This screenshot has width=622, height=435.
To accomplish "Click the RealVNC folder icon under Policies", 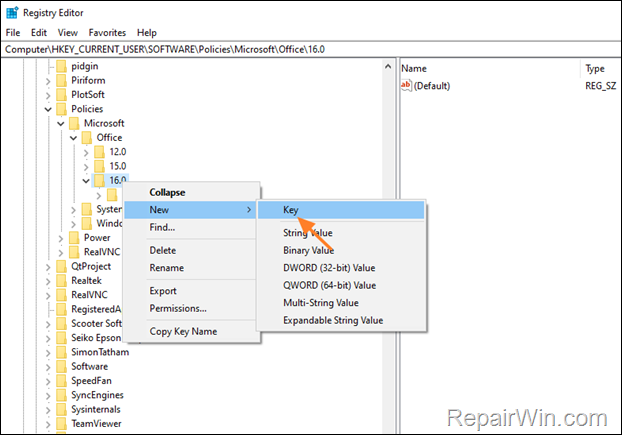I will click(x=74, y=252).
